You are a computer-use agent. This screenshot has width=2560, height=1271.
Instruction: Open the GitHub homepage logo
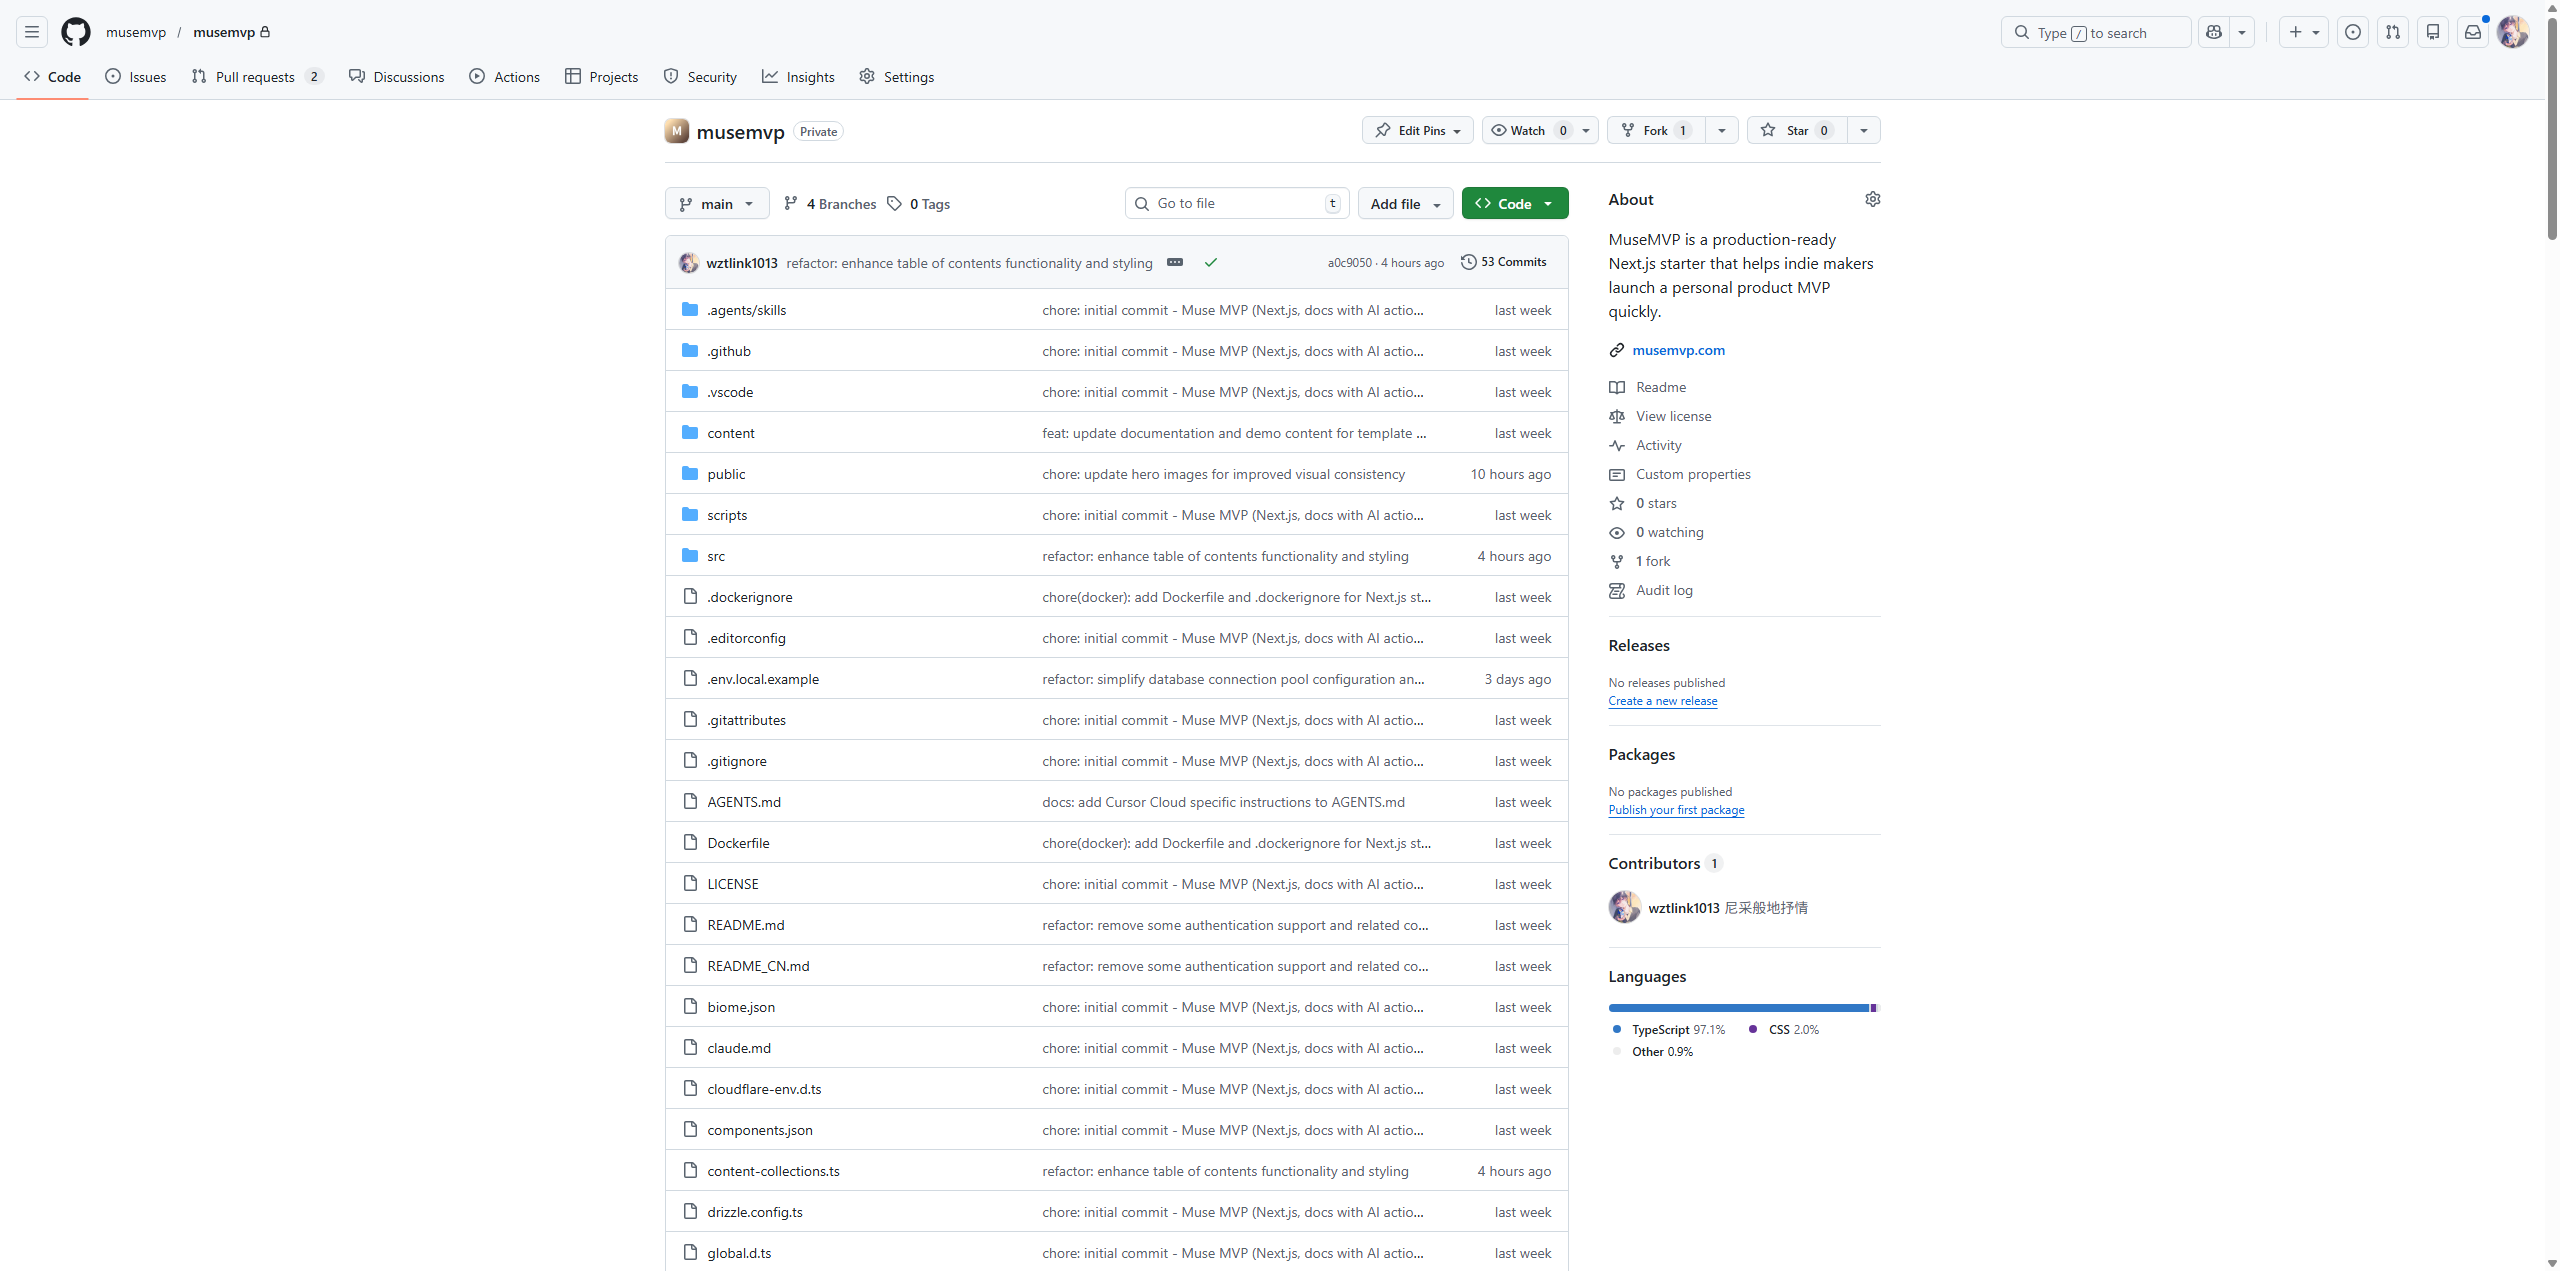pyautogui.click(x=76, y=32)
